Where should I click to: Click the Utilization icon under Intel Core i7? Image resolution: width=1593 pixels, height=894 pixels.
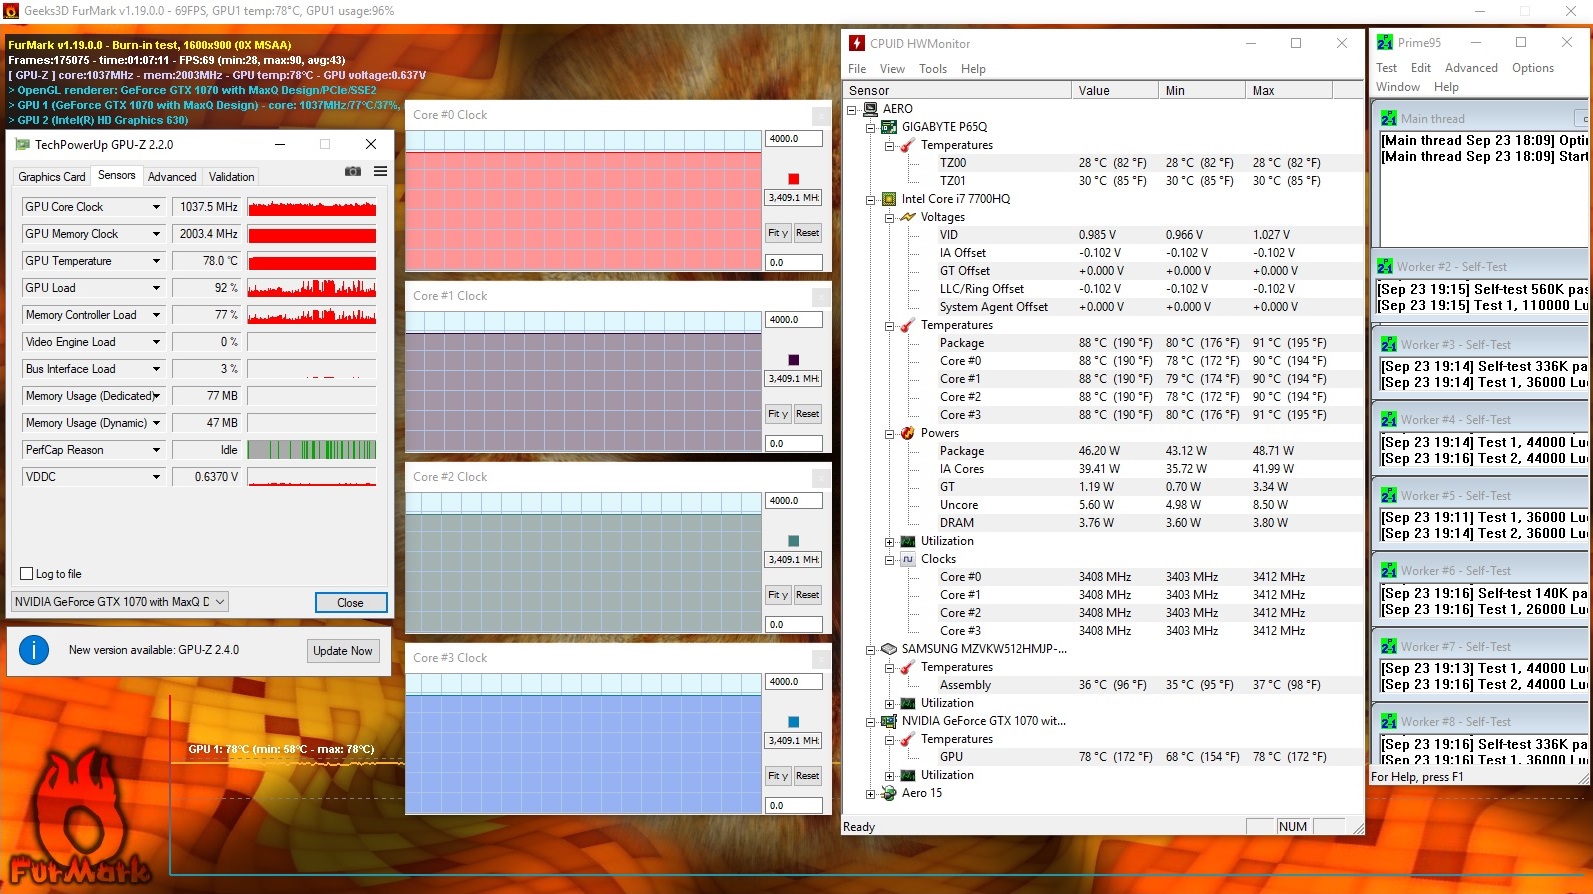(908, 541)
